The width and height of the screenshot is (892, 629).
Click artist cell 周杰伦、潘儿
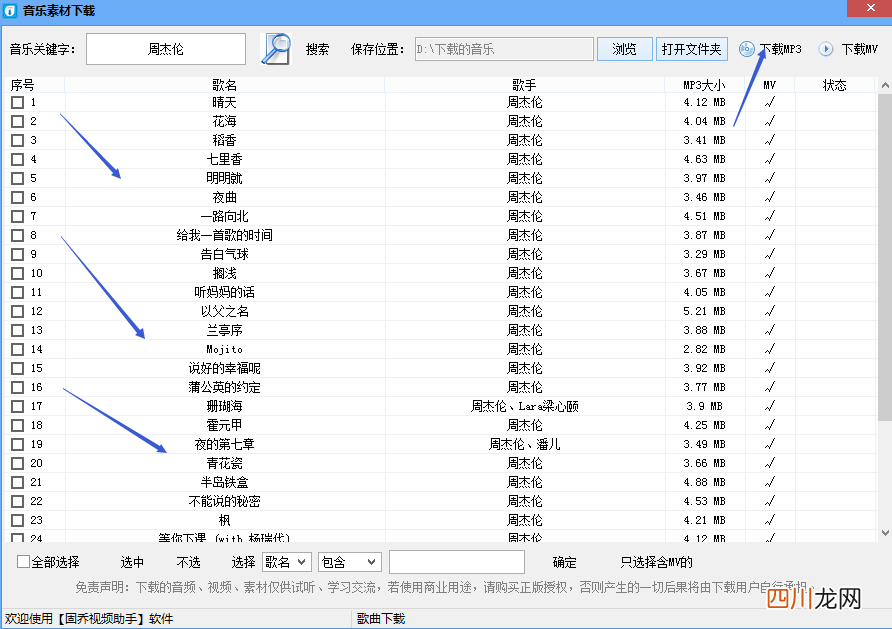tap(525, 444)
